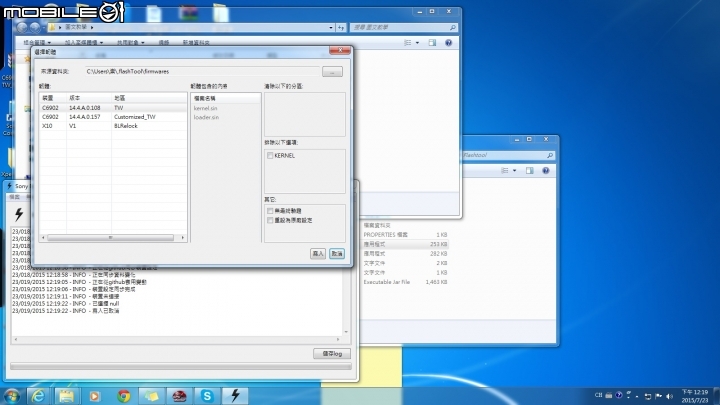The width and height of the screenshot is (720, 405).
Task: Show hidden tray icons arrow
Action: point(637,396)
